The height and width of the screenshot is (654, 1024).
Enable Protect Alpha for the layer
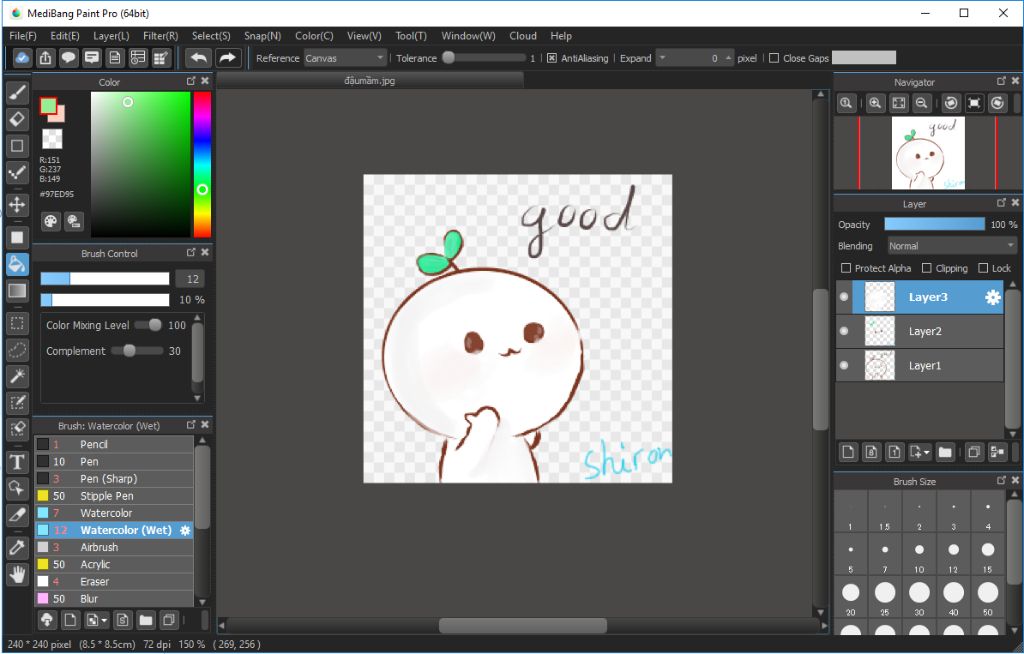coord(846,269)
